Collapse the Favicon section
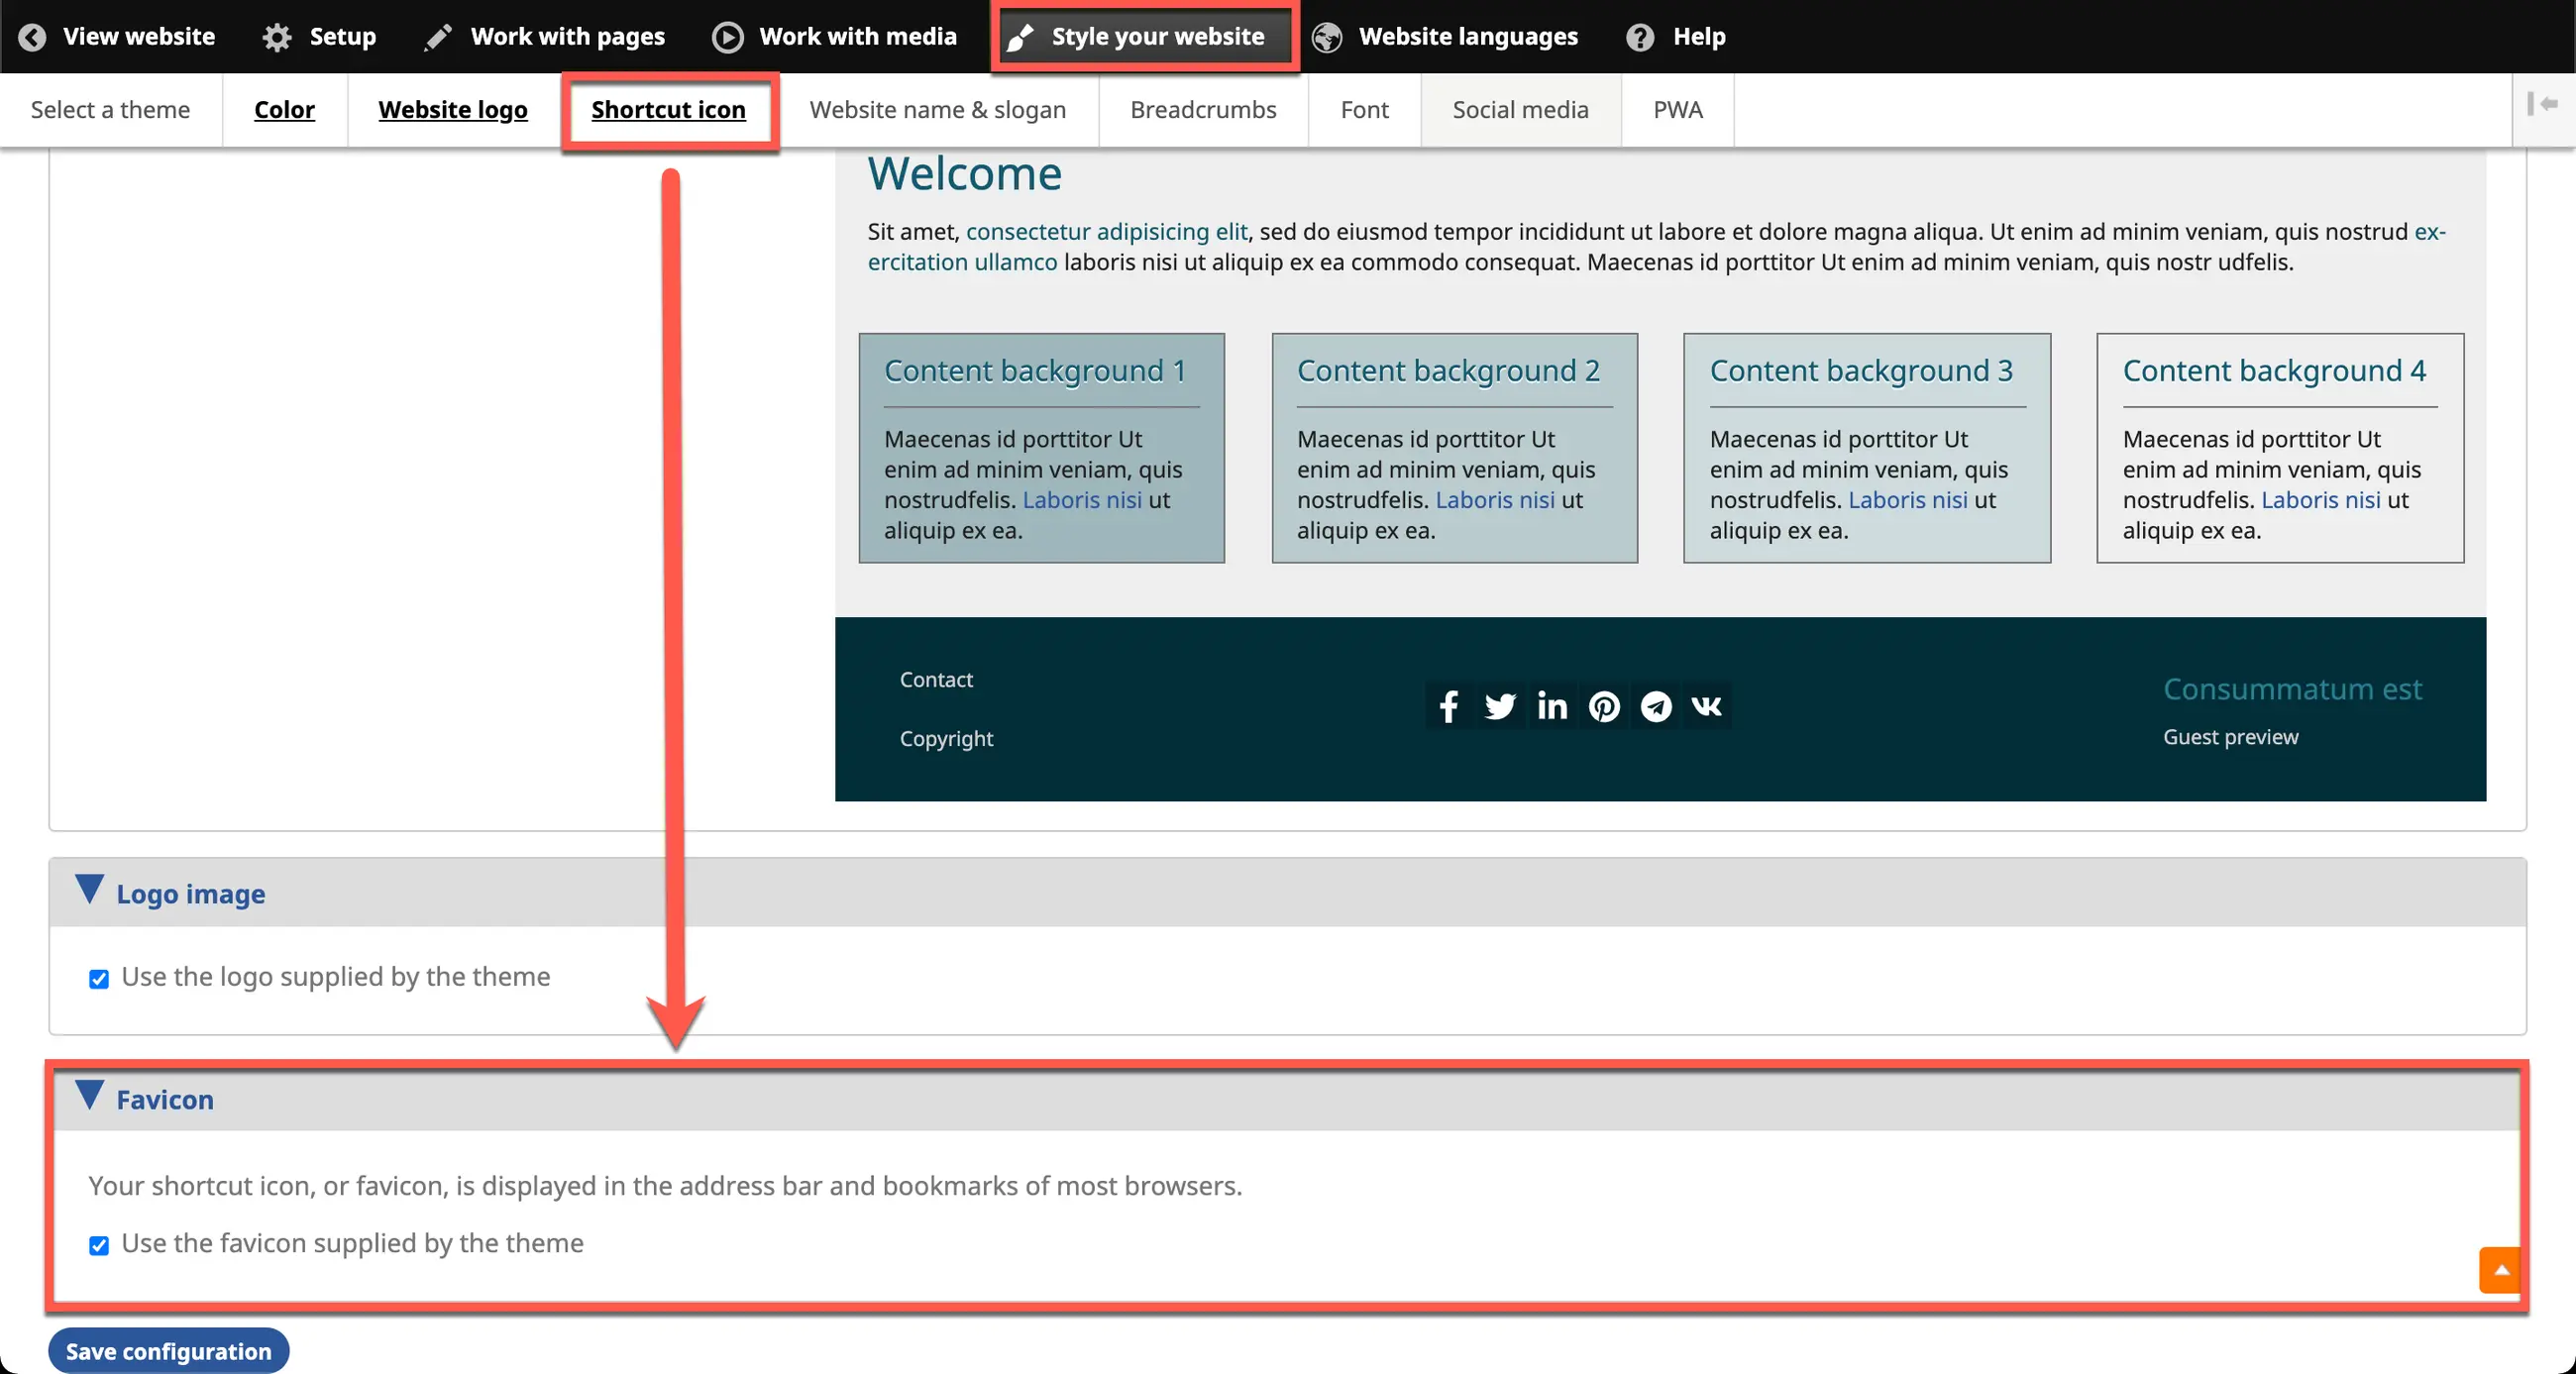The width and height of the screenshot is (2576, 1374). pos(164,1099)
